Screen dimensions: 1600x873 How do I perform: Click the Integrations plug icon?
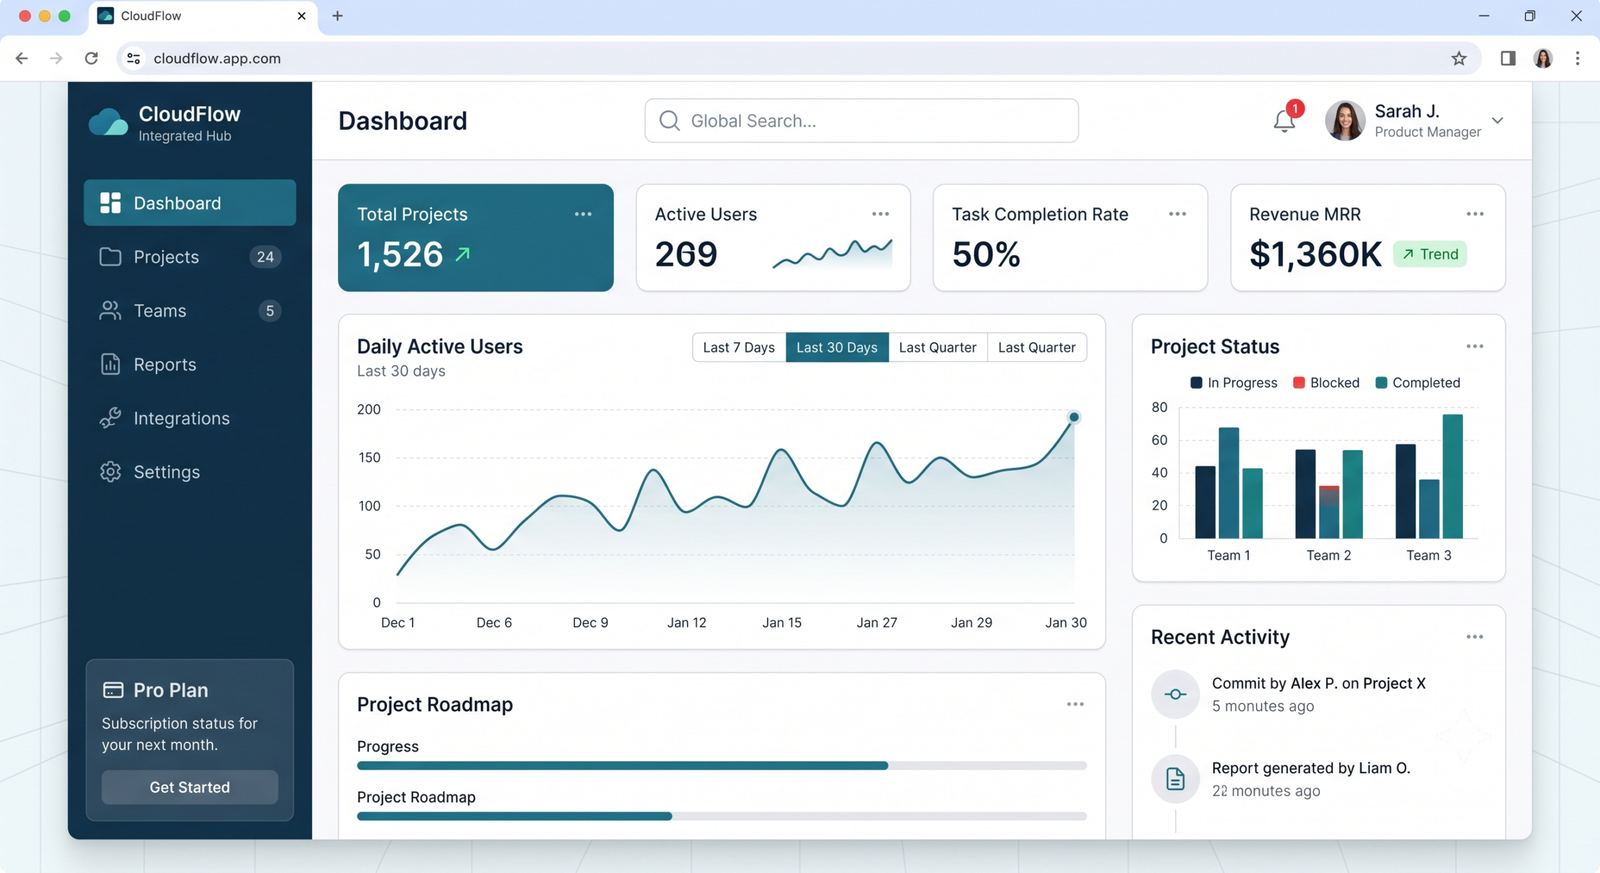pos(110,418)
